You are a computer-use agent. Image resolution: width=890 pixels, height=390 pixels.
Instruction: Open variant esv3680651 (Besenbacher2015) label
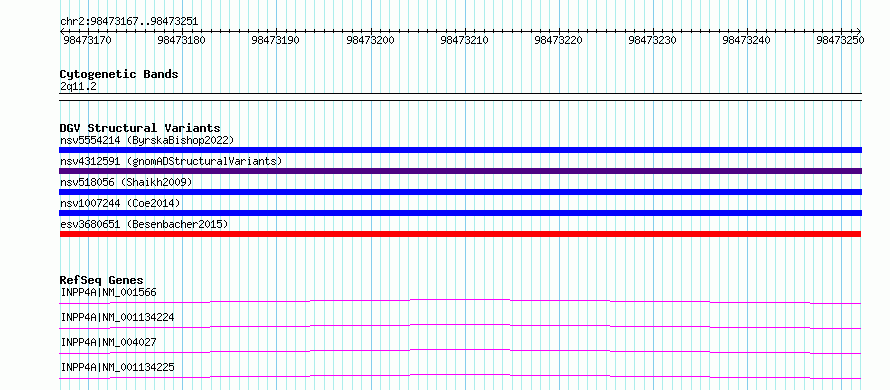(144, 224)
